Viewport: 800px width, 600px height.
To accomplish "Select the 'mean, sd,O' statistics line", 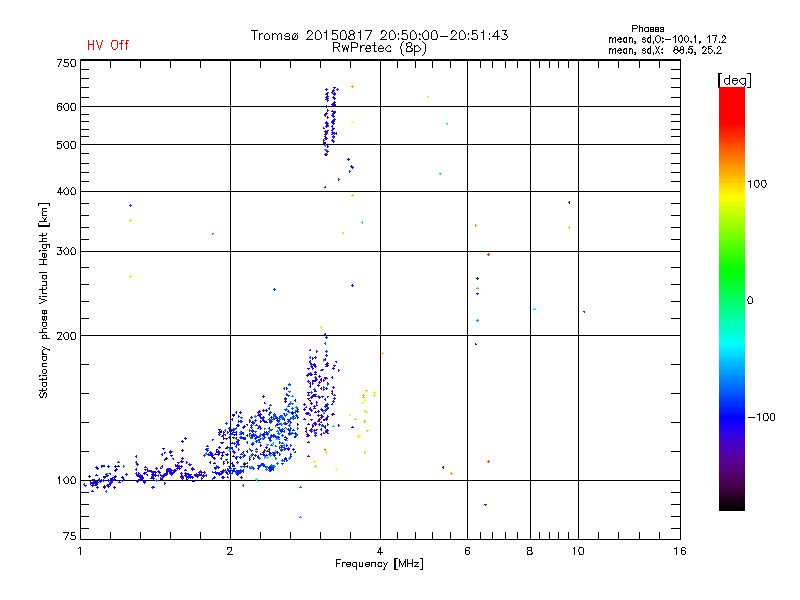I will (667, 39).
